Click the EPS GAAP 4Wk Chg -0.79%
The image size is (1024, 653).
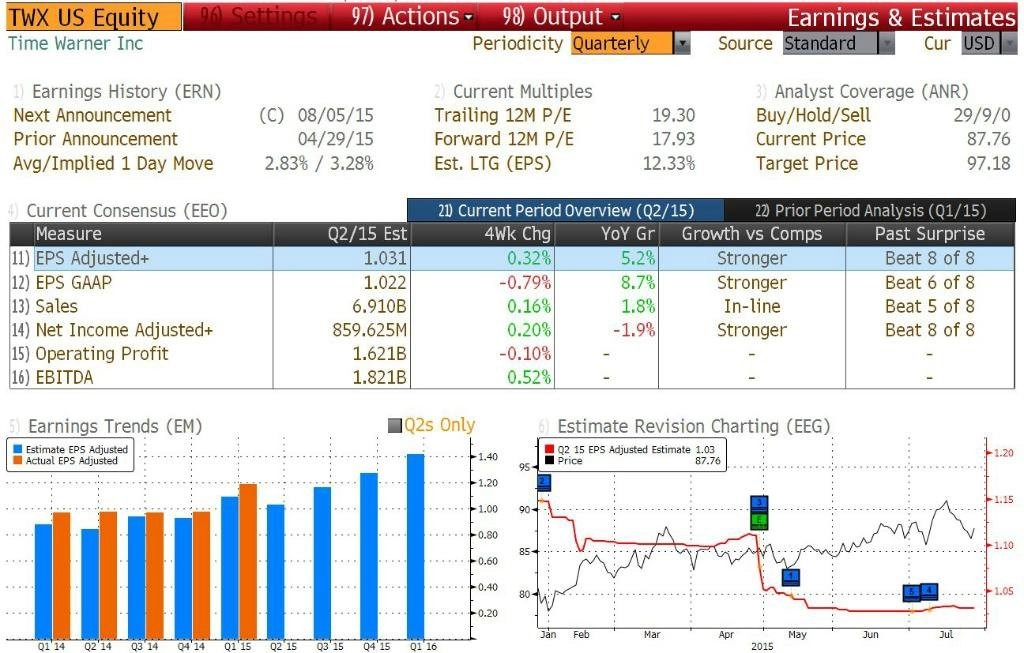525,283
